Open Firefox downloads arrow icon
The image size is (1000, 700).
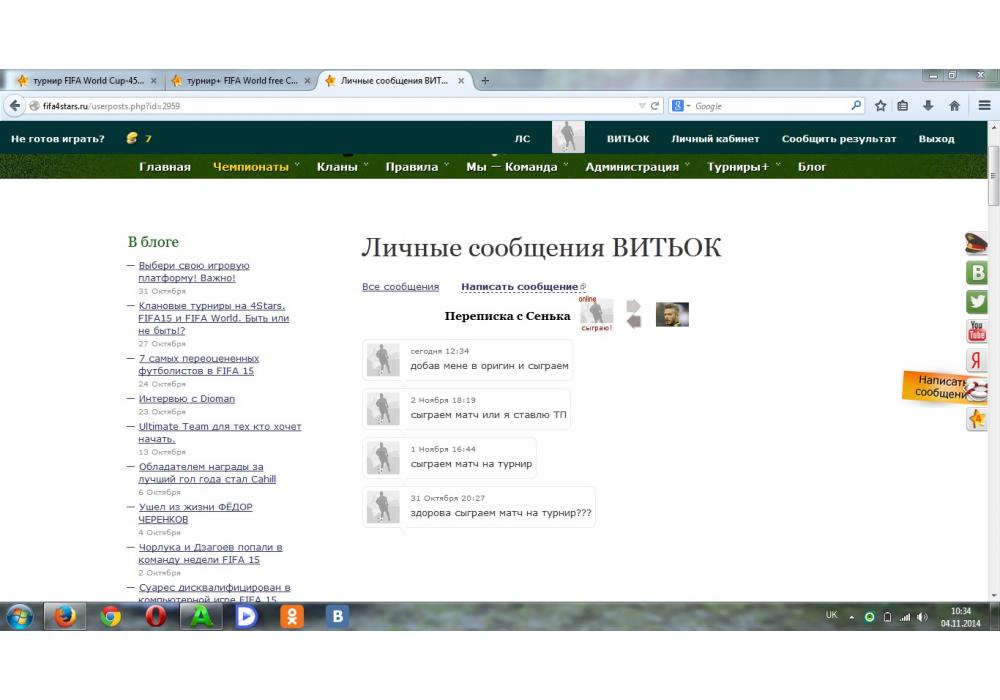tap(928, 106)
